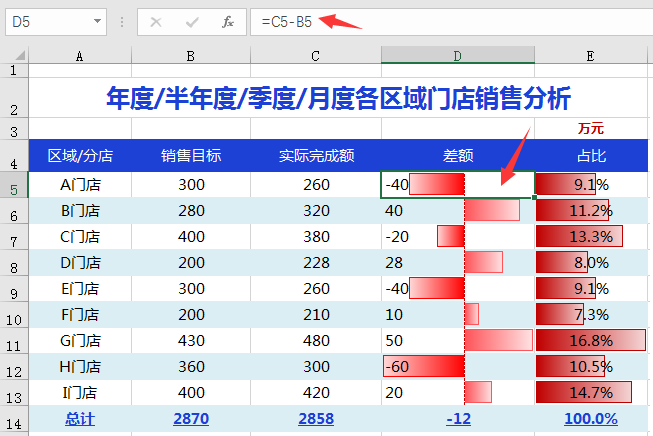Click the Cancel (X) formula bar icon
The height and width of the screenshot is (436, 653).
(x=156, y=22)
